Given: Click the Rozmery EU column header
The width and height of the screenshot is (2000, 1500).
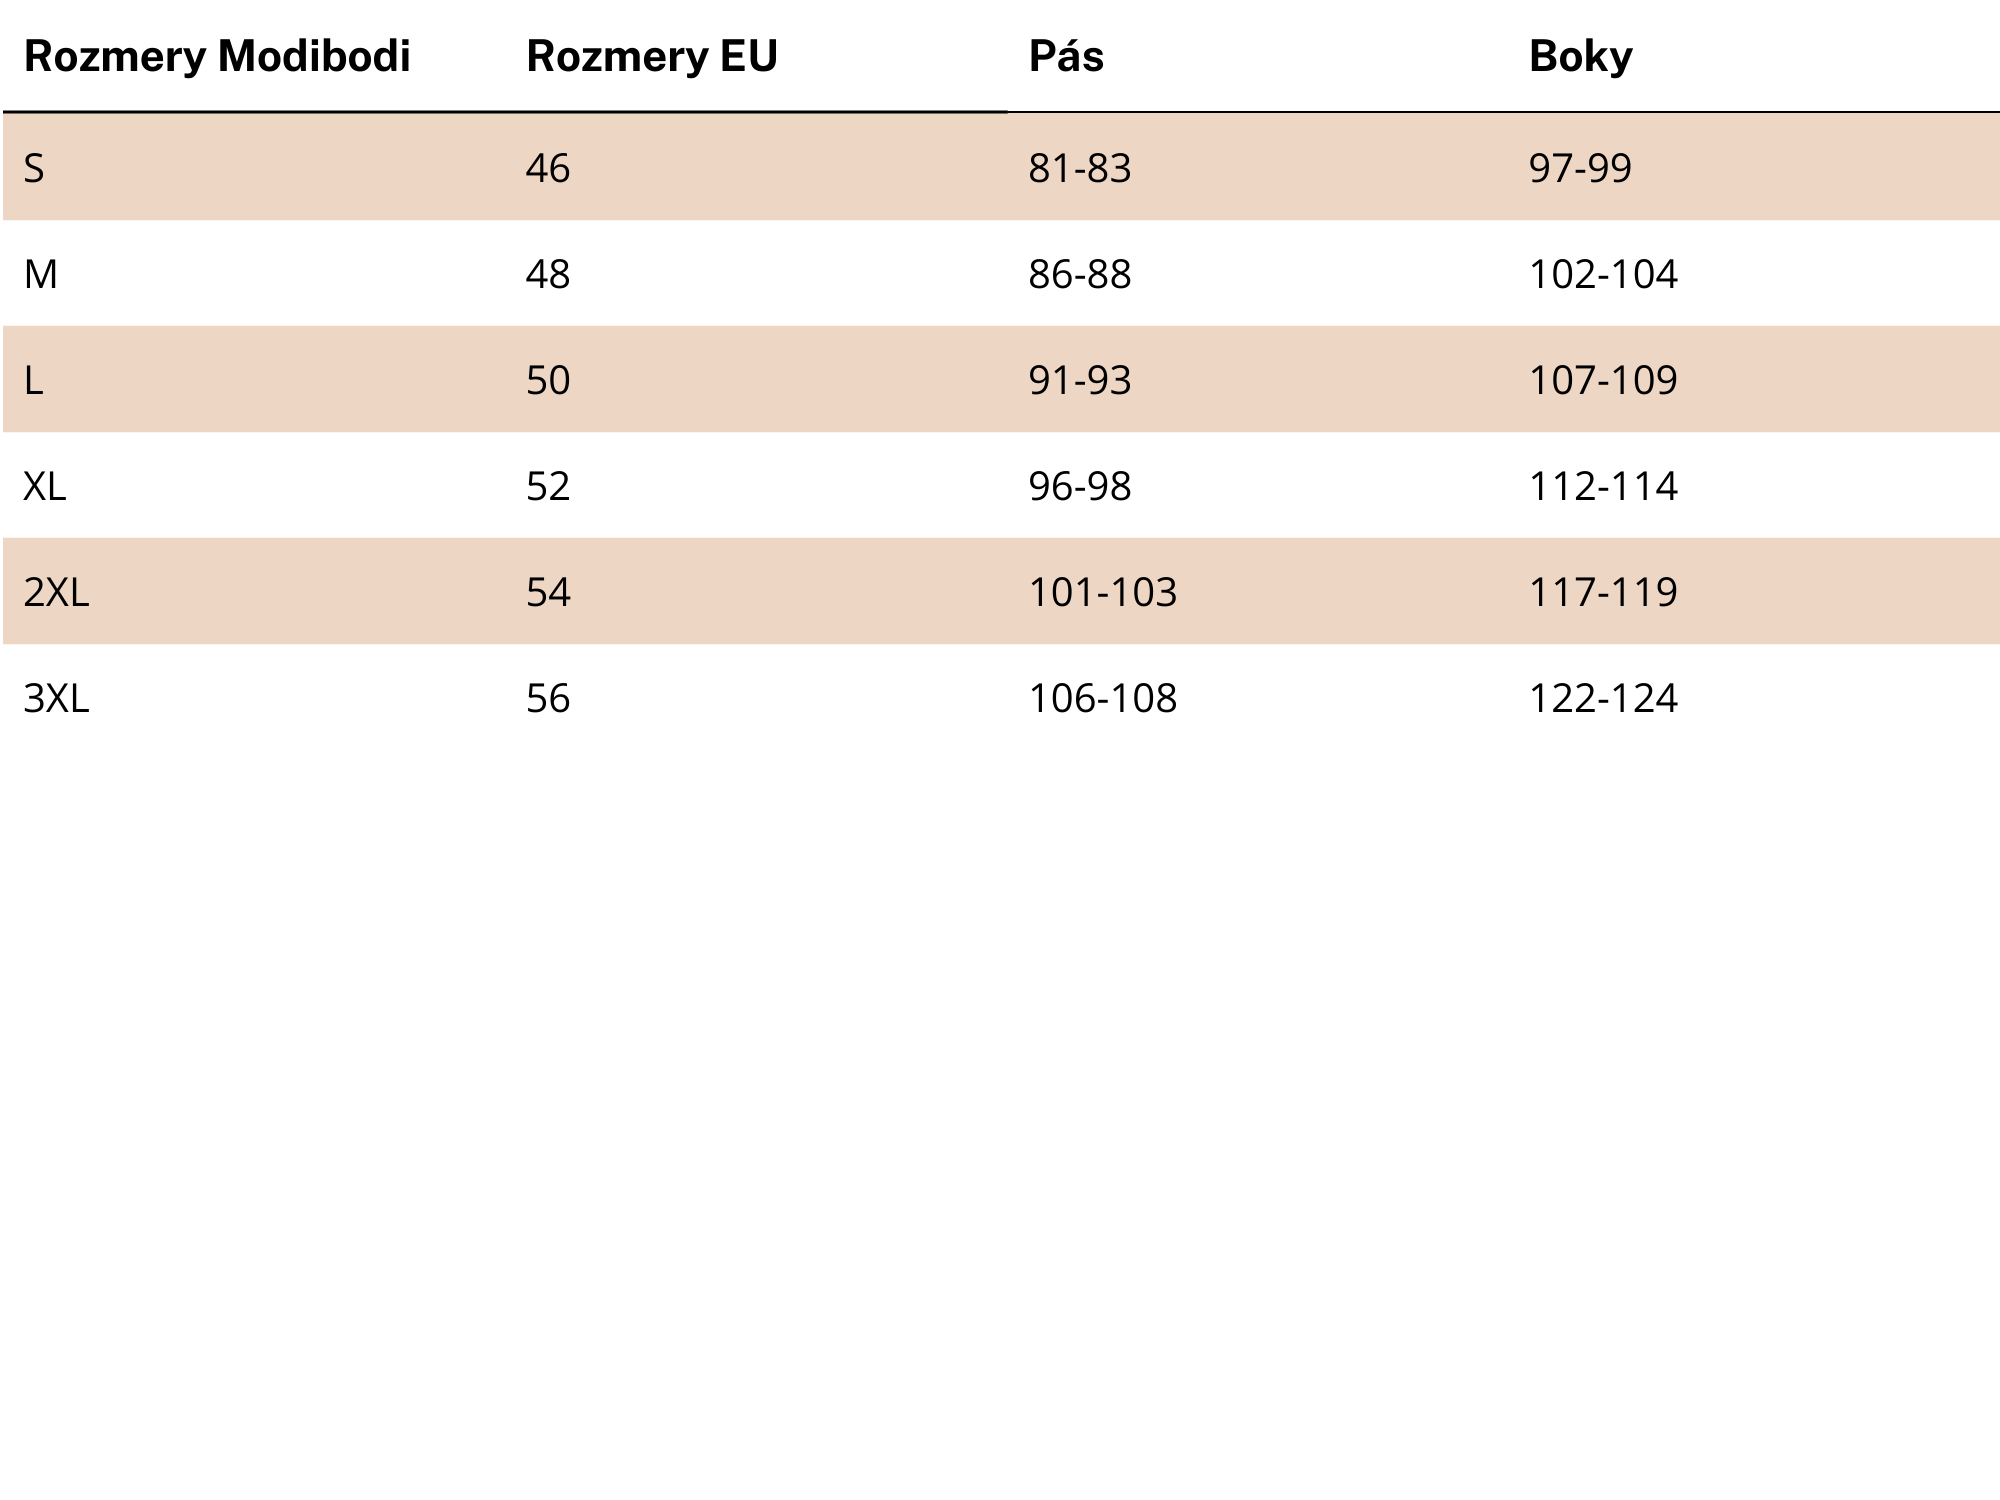Looking at the screenshot, I should click(652, 57).
